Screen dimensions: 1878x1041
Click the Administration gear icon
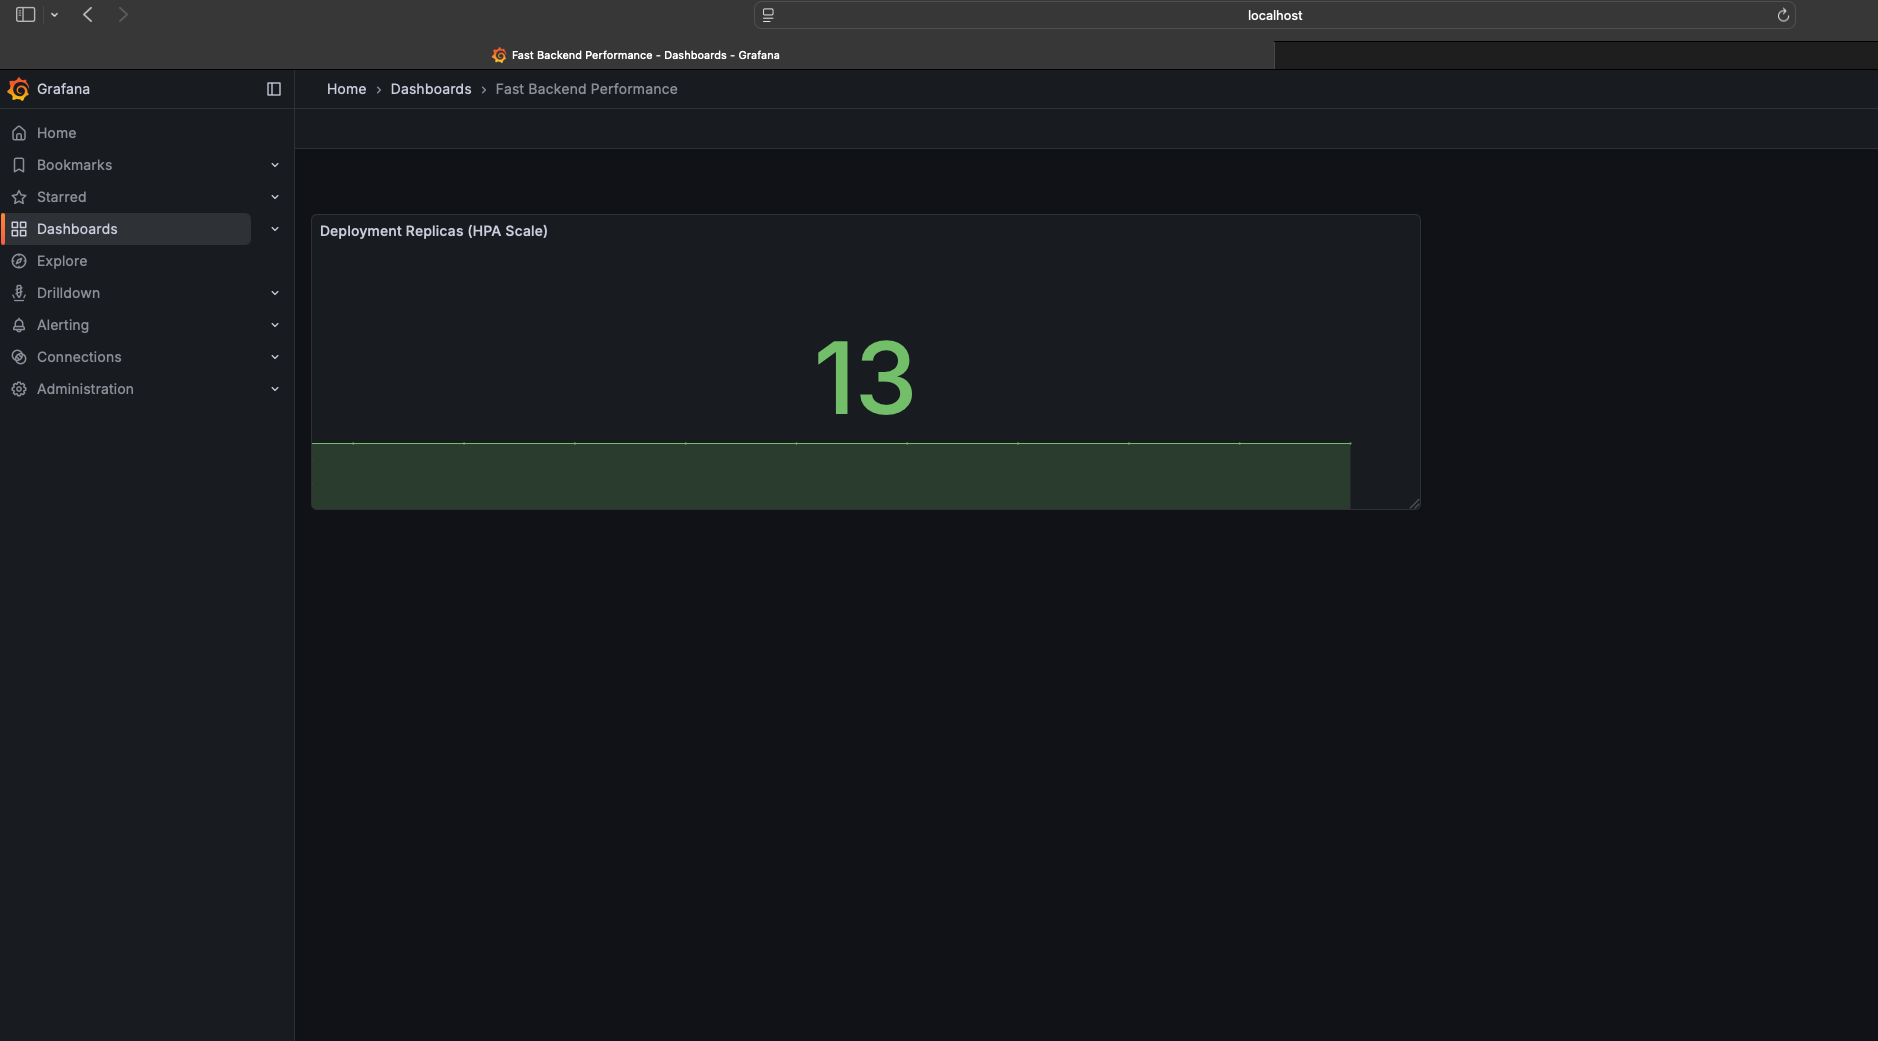pyautogui.click(x=19, y=389)
